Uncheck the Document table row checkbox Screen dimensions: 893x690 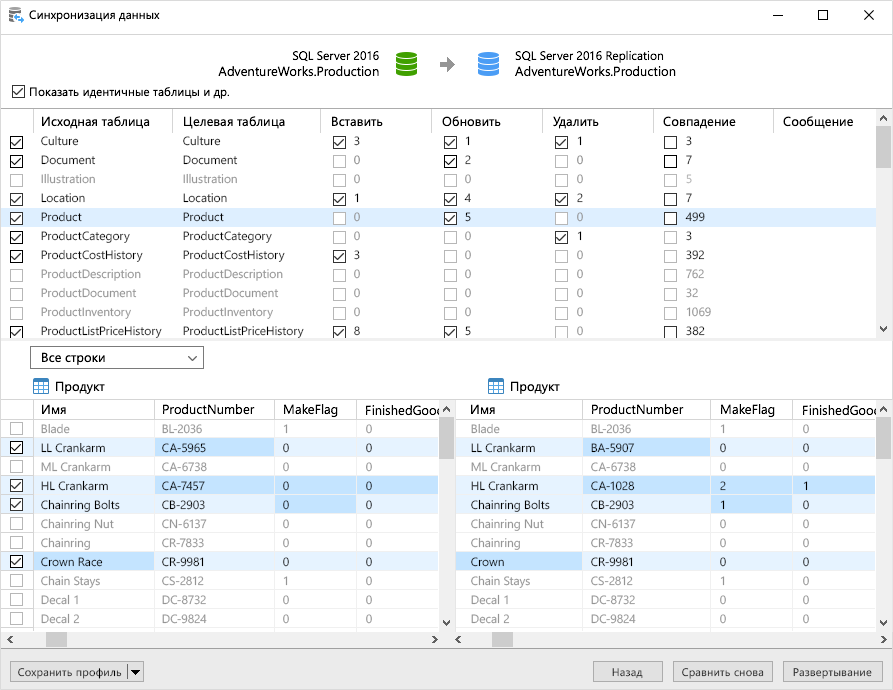click(x=17, y=161)
